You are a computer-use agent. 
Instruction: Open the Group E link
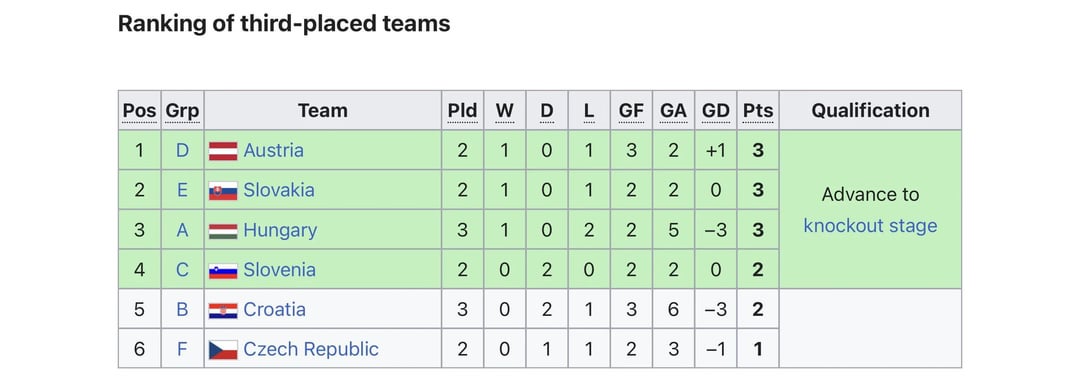tap(182, 190)
